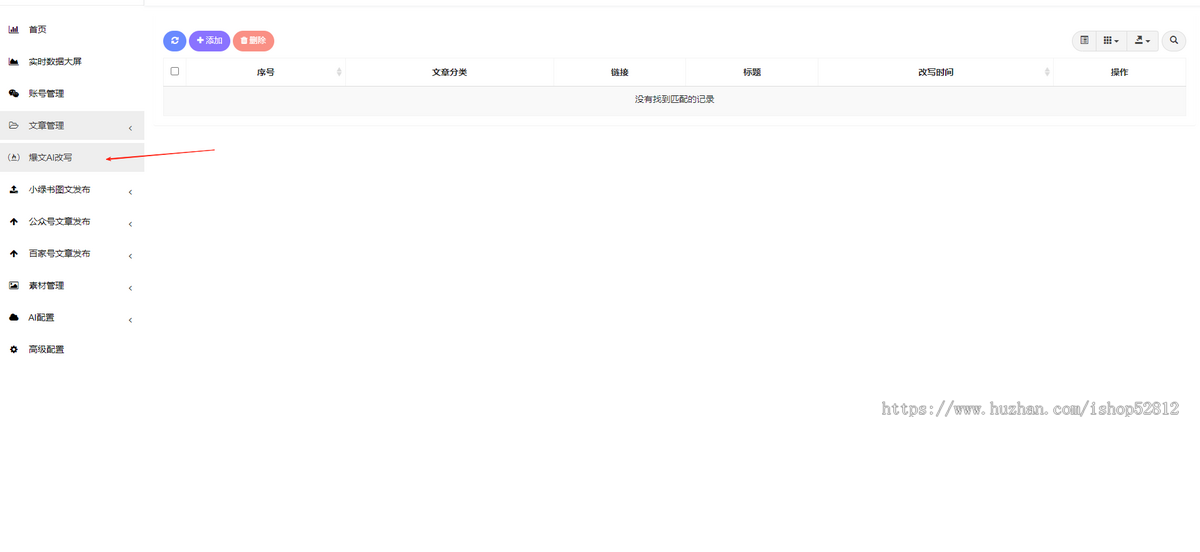Open the columns grid dropdown
The height and width of the screenshot is (552, 1200).
pos(1110,41)
